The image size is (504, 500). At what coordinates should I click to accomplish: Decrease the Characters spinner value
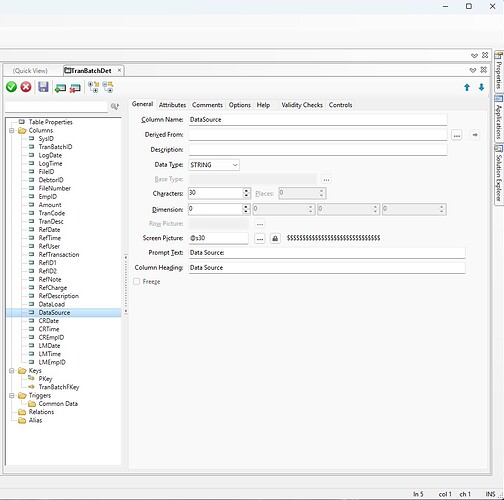tap(246, 195)
